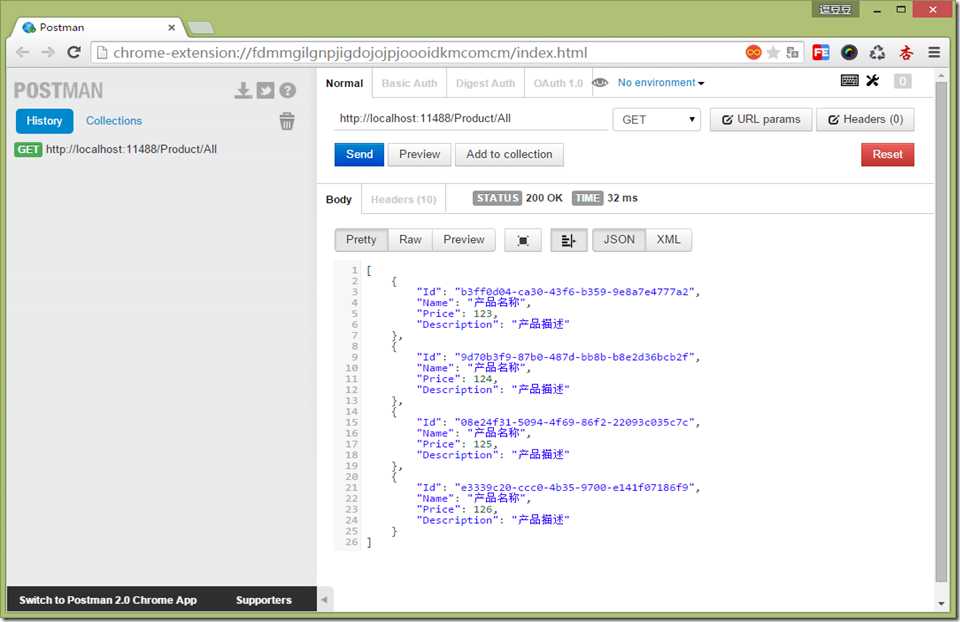This screenshot has height=622, width=960.
Task: Open Postman help question mark icon
Action: click(x=287, y=91)
